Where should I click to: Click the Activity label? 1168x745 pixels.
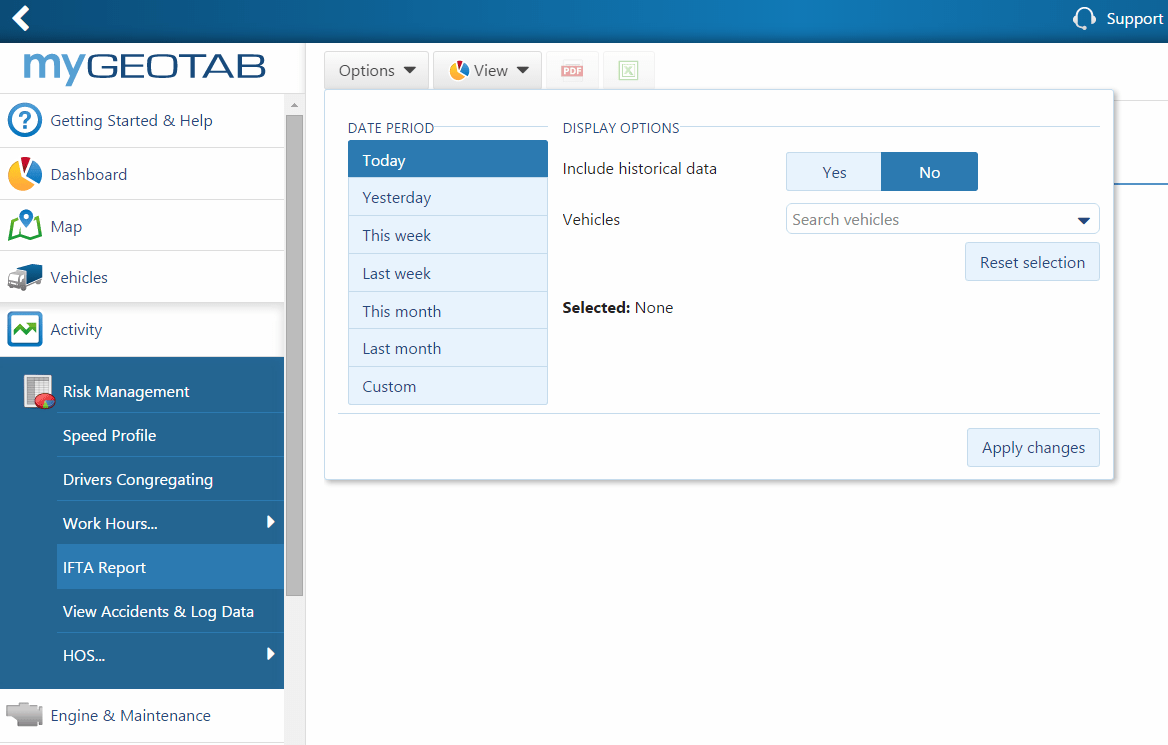click(x=76, y=329)
